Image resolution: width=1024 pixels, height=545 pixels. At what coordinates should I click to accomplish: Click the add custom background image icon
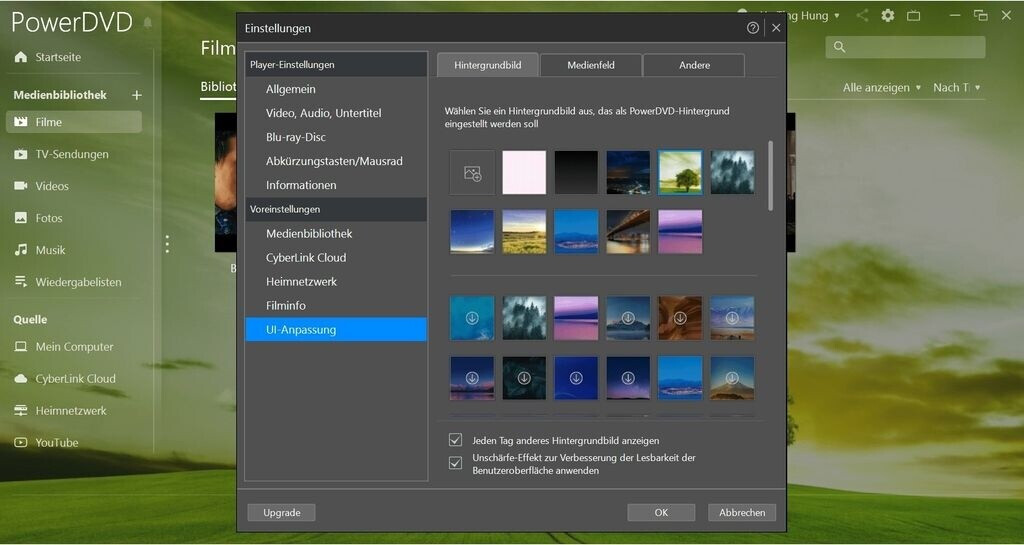(472, 173)
